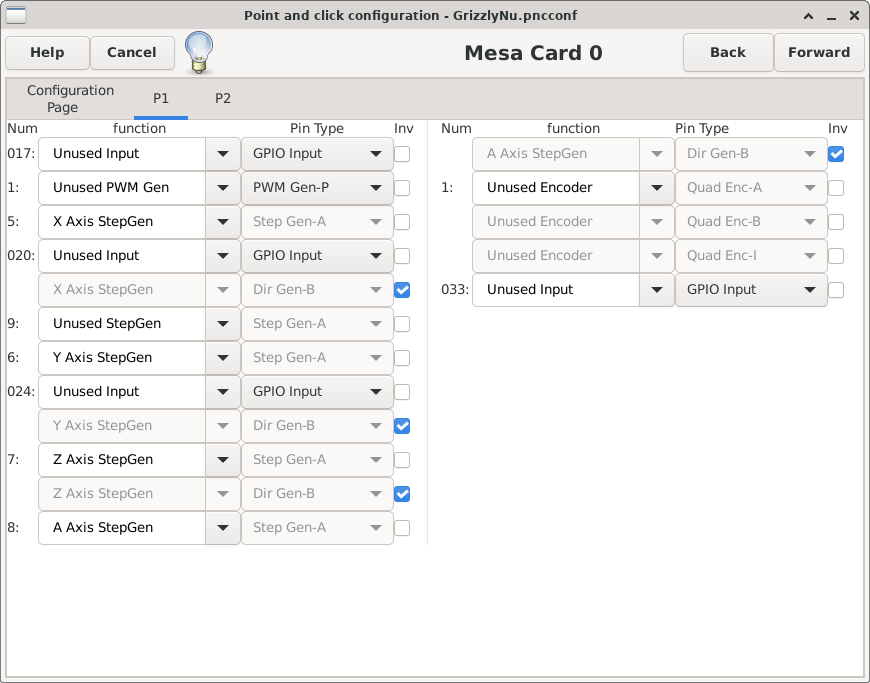Click the 'Mesa Card 0' page title

pyautogui.click(x=533, y=53)
